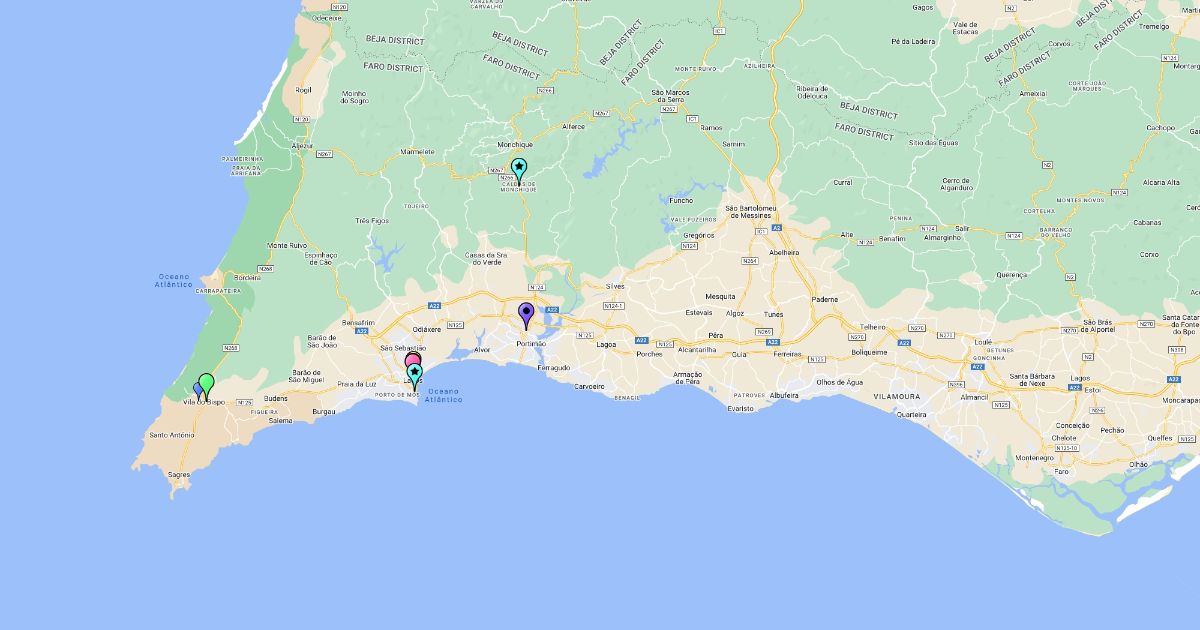Select the Budens label
Screen dimensions: 1200x630
point(275,398)
